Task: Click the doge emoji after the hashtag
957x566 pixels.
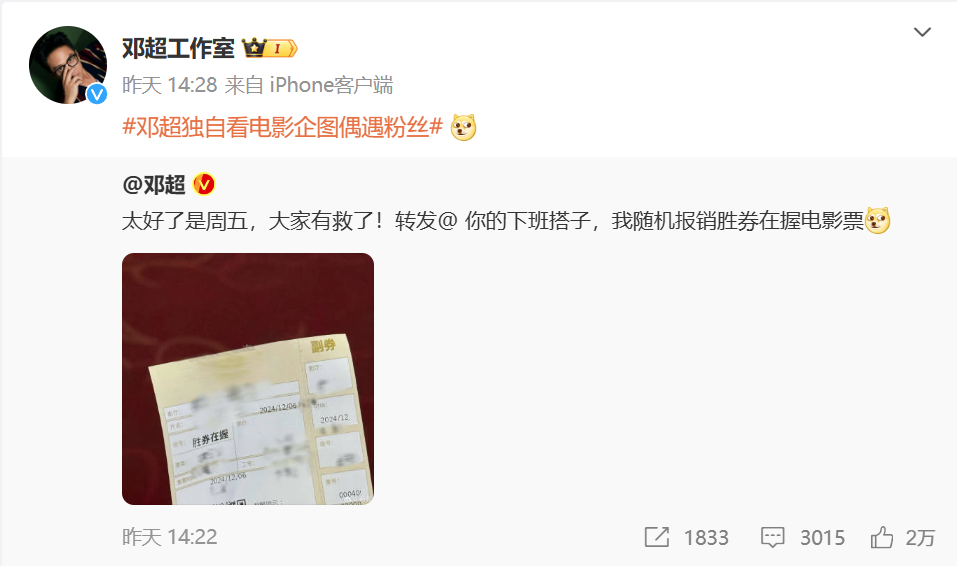Action: coord(463,127)
